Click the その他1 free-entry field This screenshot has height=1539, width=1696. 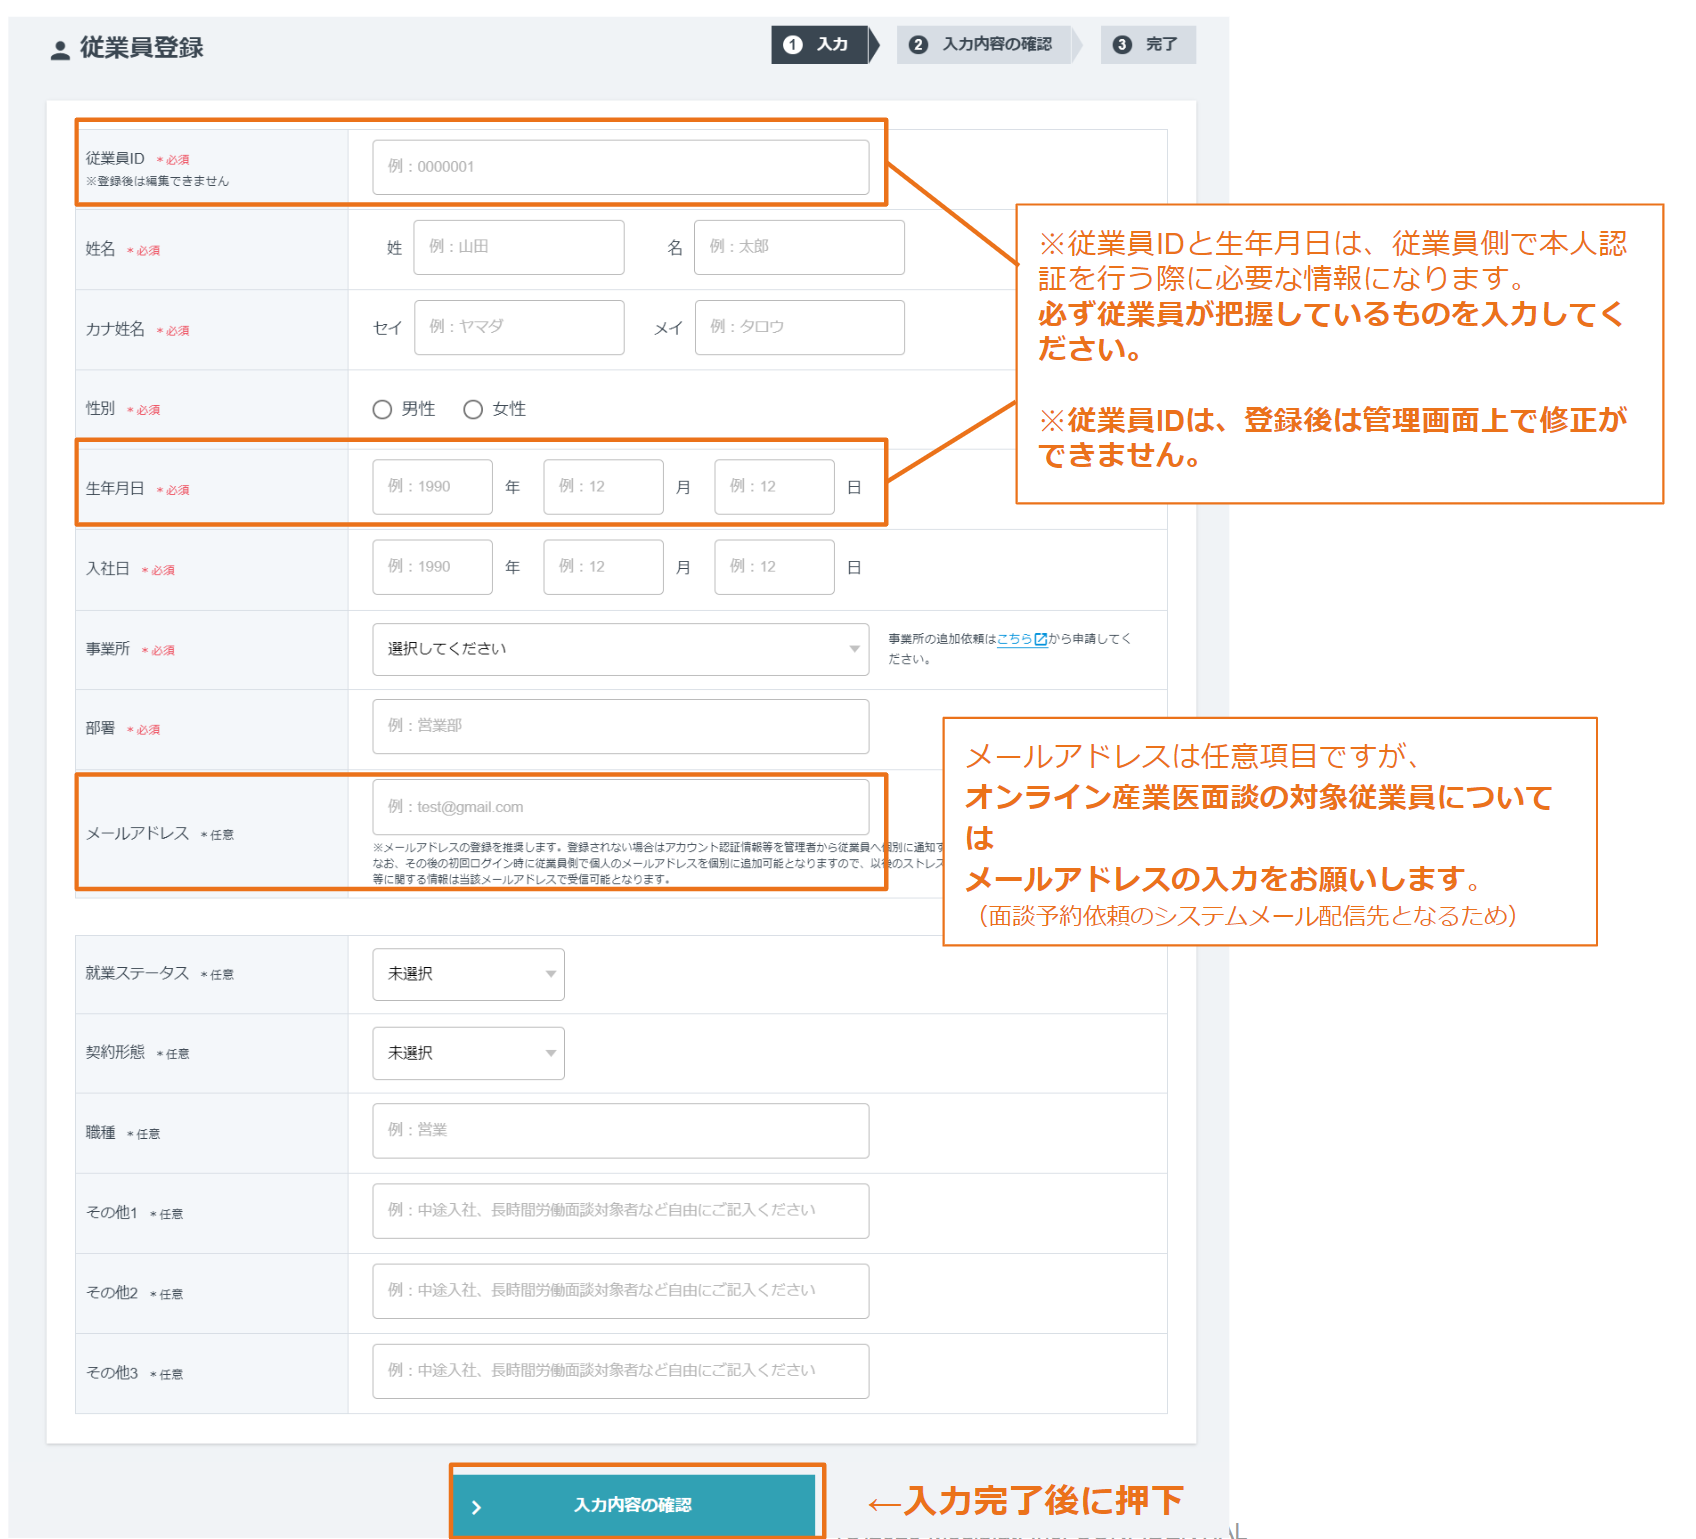point(620,1210)
